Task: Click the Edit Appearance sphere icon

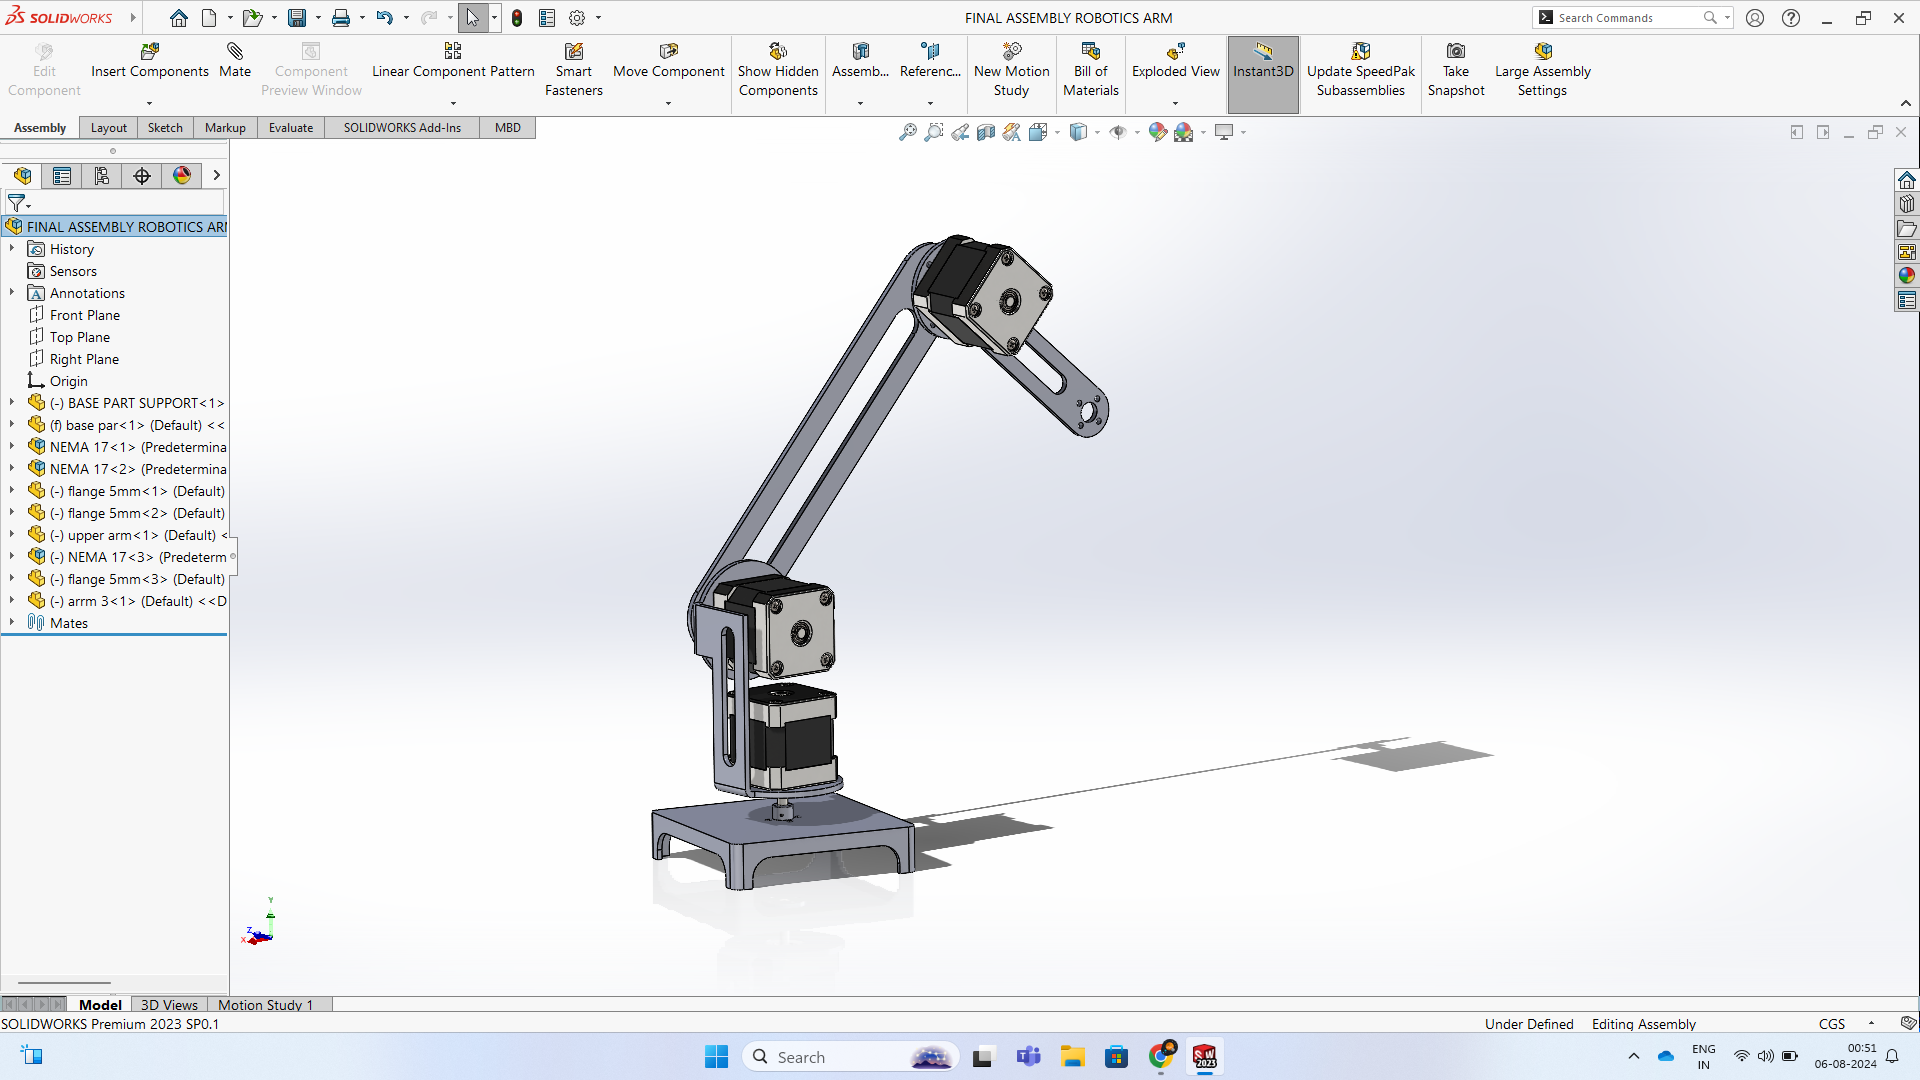Action: [1157, 131]
